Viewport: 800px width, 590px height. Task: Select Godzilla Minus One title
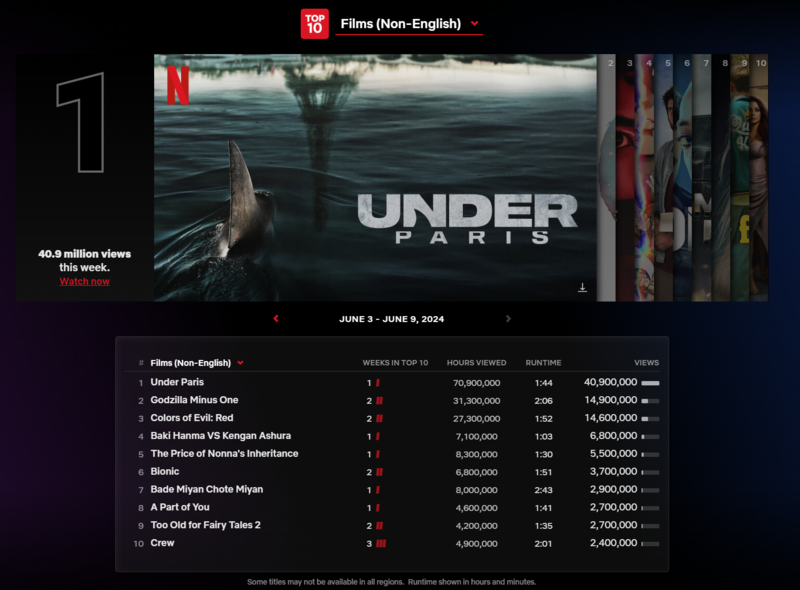194,400
